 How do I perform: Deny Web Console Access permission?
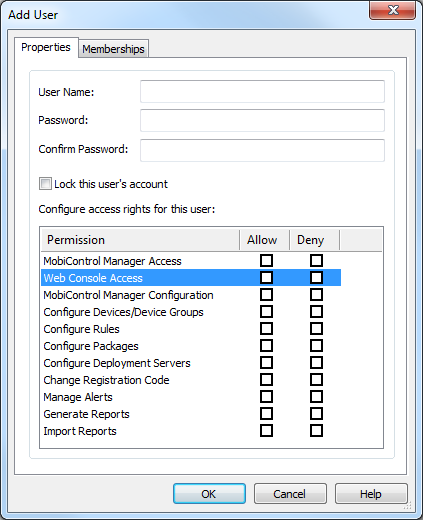[x=316, y=278]
